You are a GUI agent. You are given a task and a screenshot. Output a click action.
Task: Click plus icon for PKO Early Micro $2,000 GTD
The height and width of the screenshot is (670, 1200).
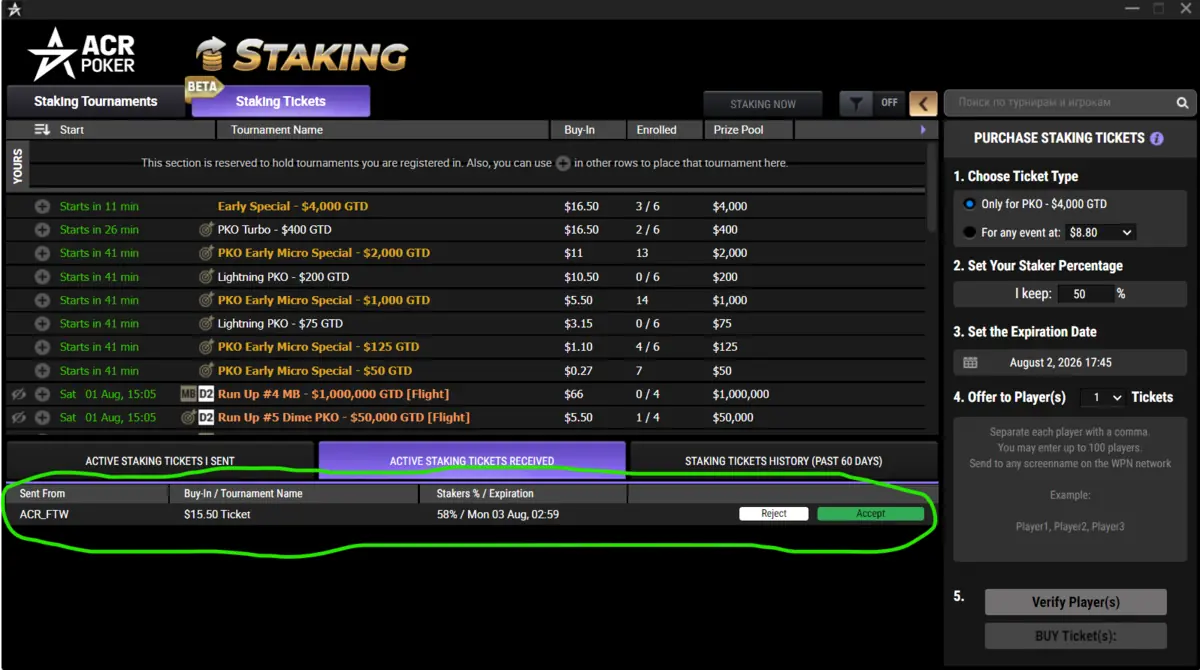point(42,253)
